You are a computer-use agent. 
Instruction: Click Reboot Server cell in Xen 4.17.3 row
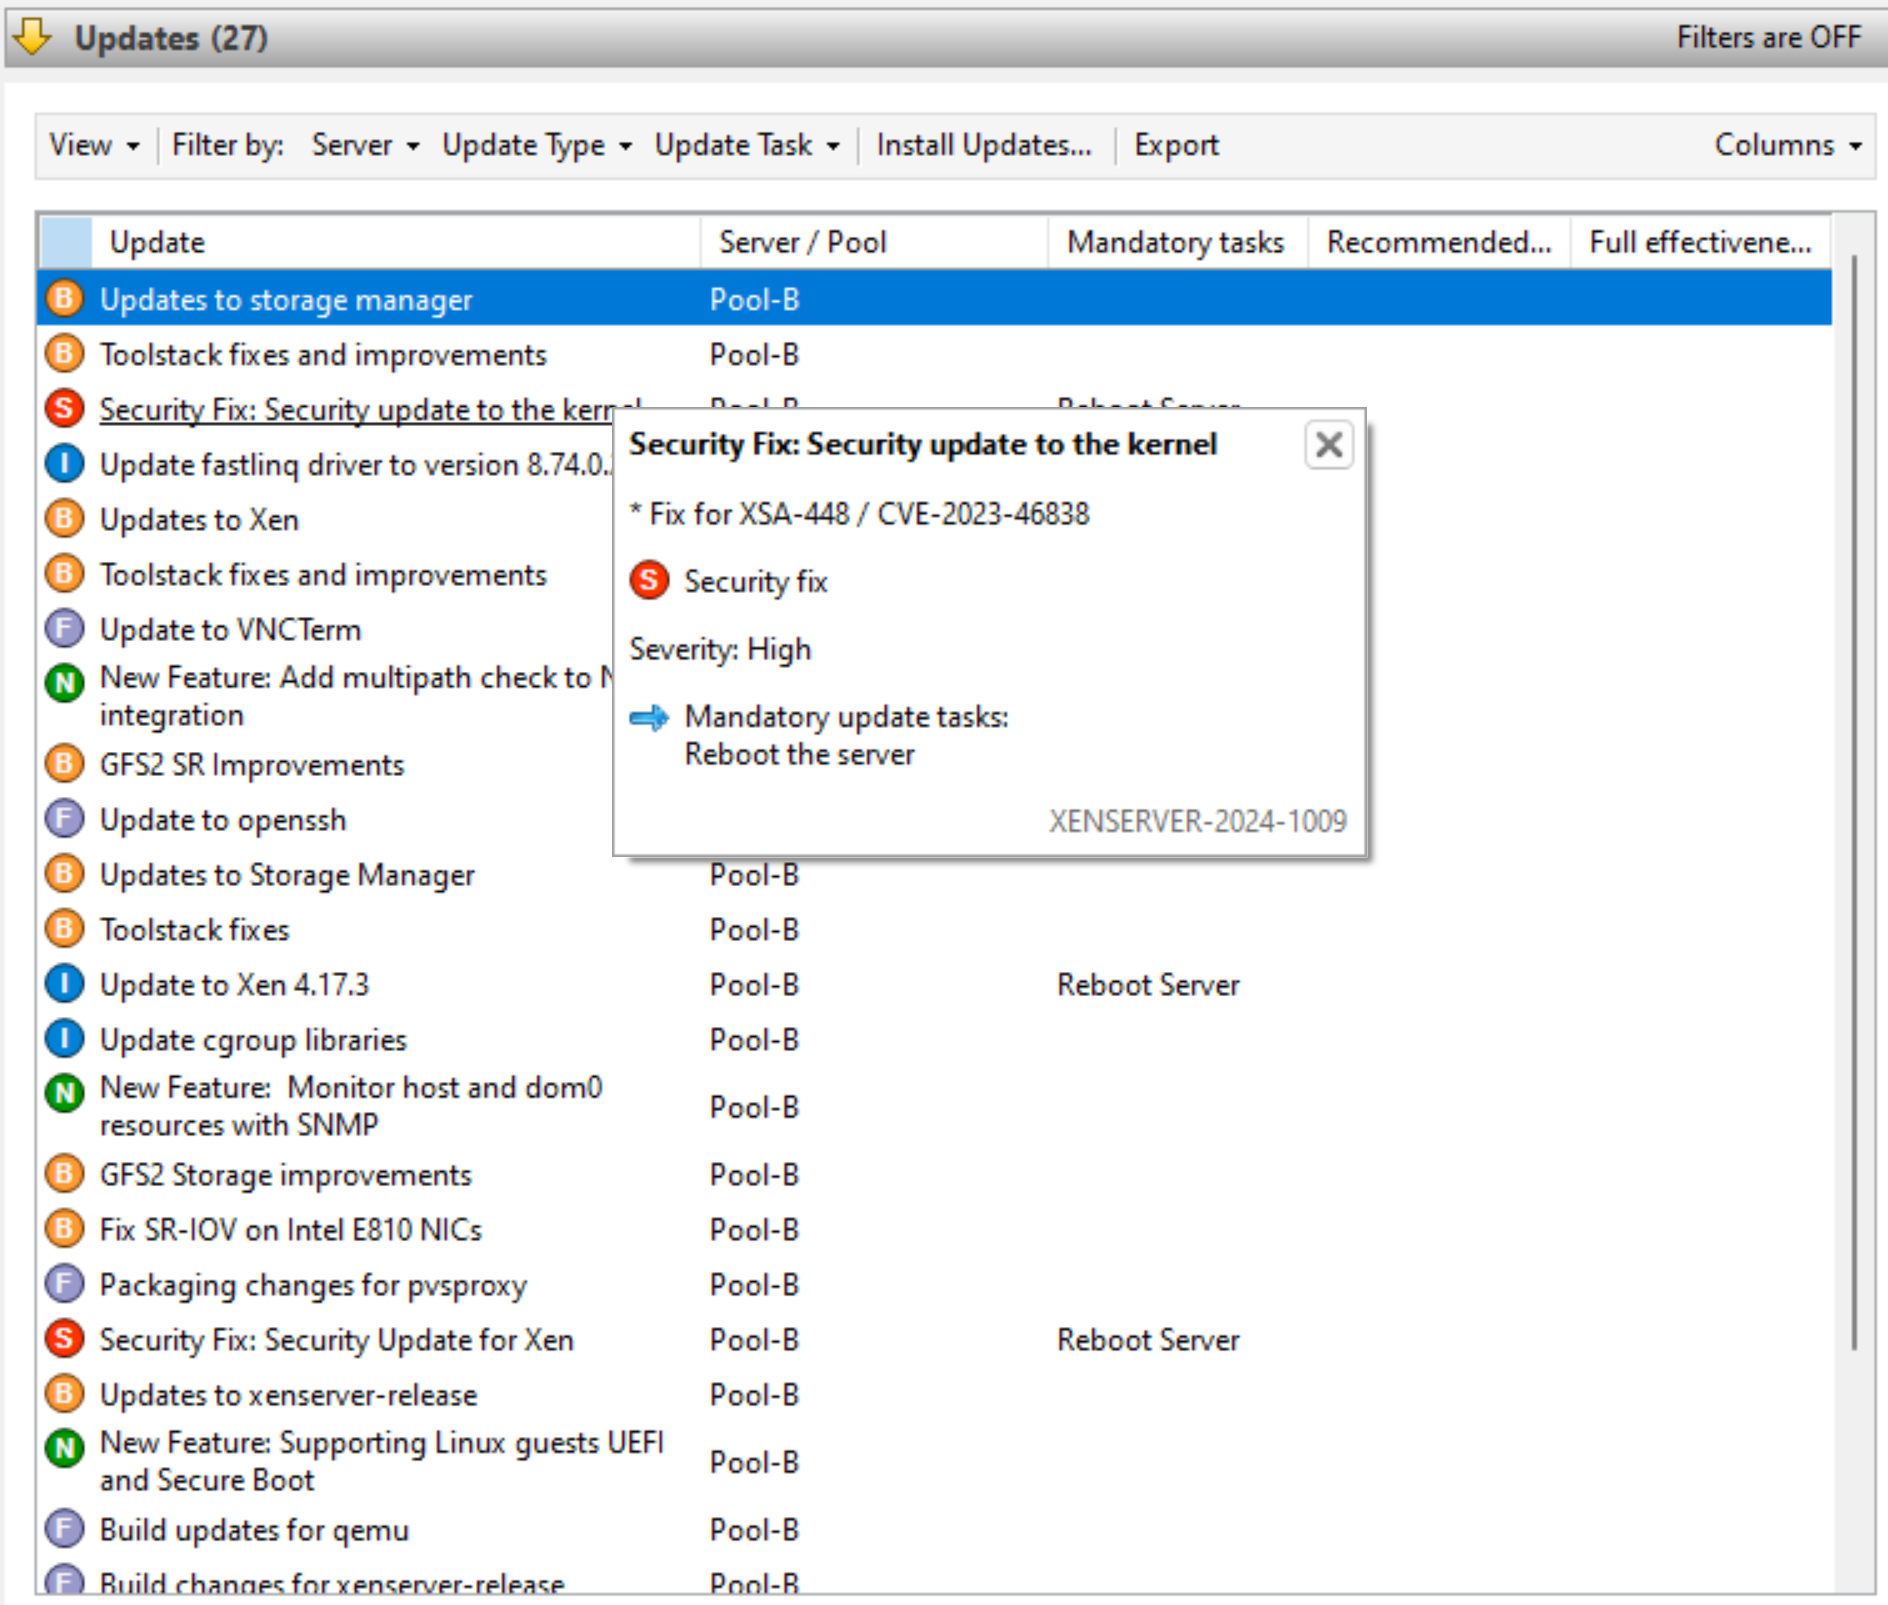point(1148,984)
